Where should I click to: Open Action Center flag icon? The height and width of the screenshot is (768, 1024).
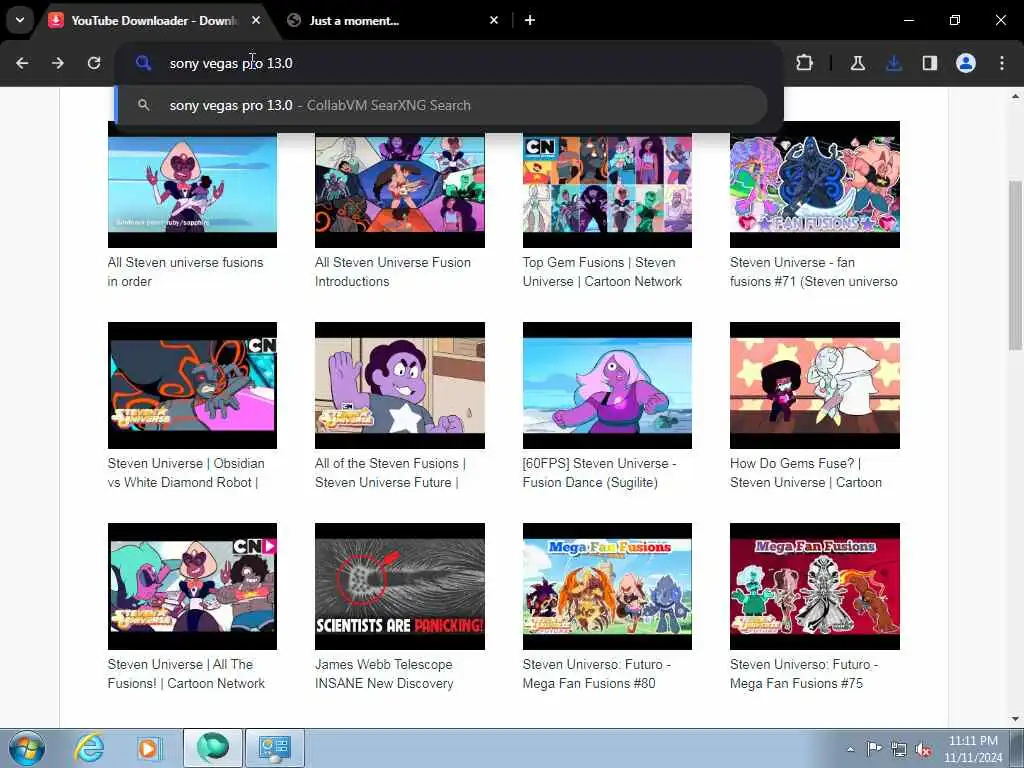click(873, 748)
